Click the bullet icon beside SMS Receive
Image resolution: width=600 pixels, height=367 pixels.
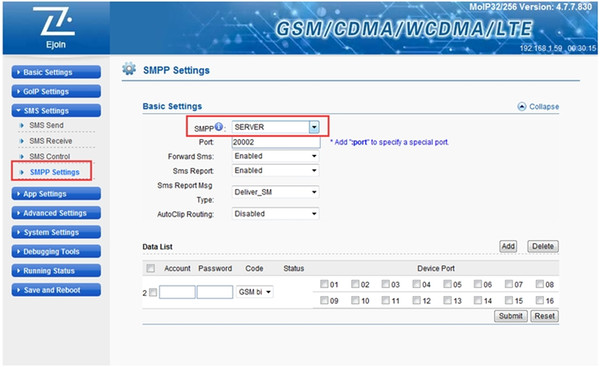(22, 141)
